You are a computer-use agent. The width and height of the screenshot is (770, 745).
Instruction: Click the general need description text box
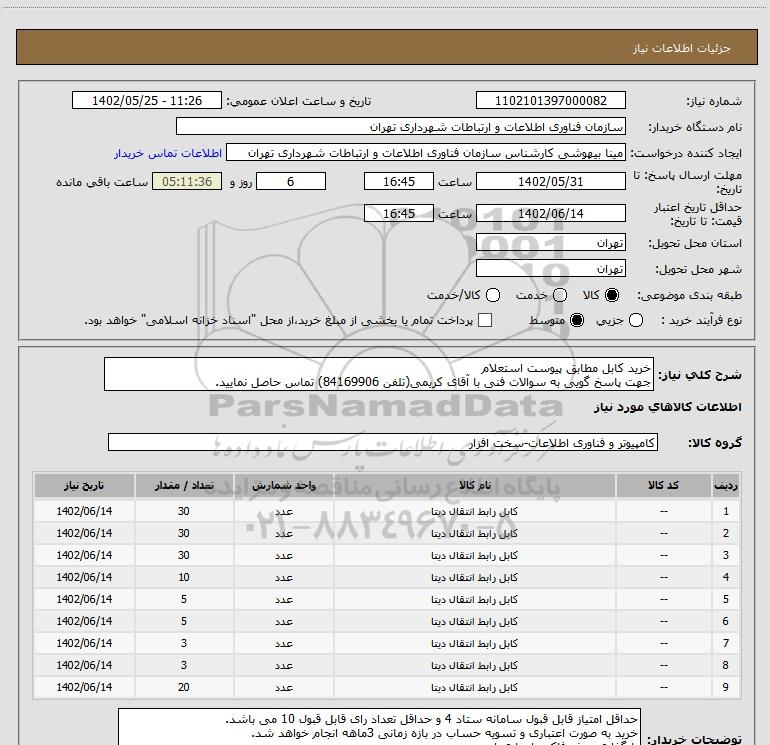click(x=379, y=375)
